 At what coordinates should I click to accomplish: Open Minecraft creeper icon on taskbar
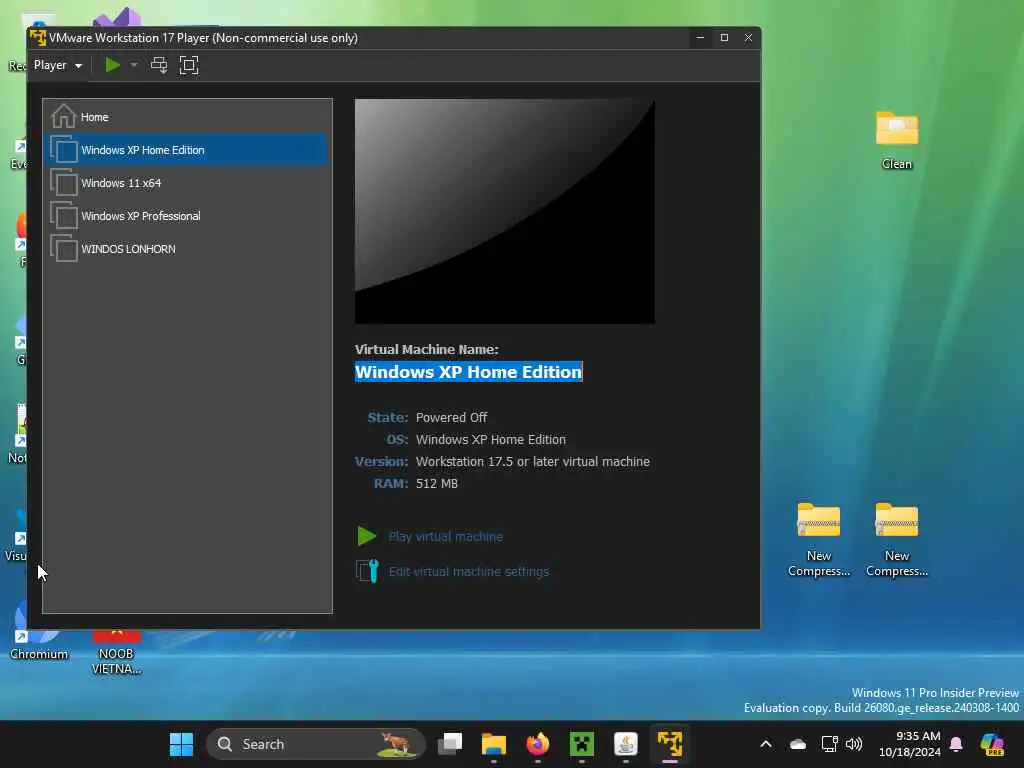tap(581, 744)
